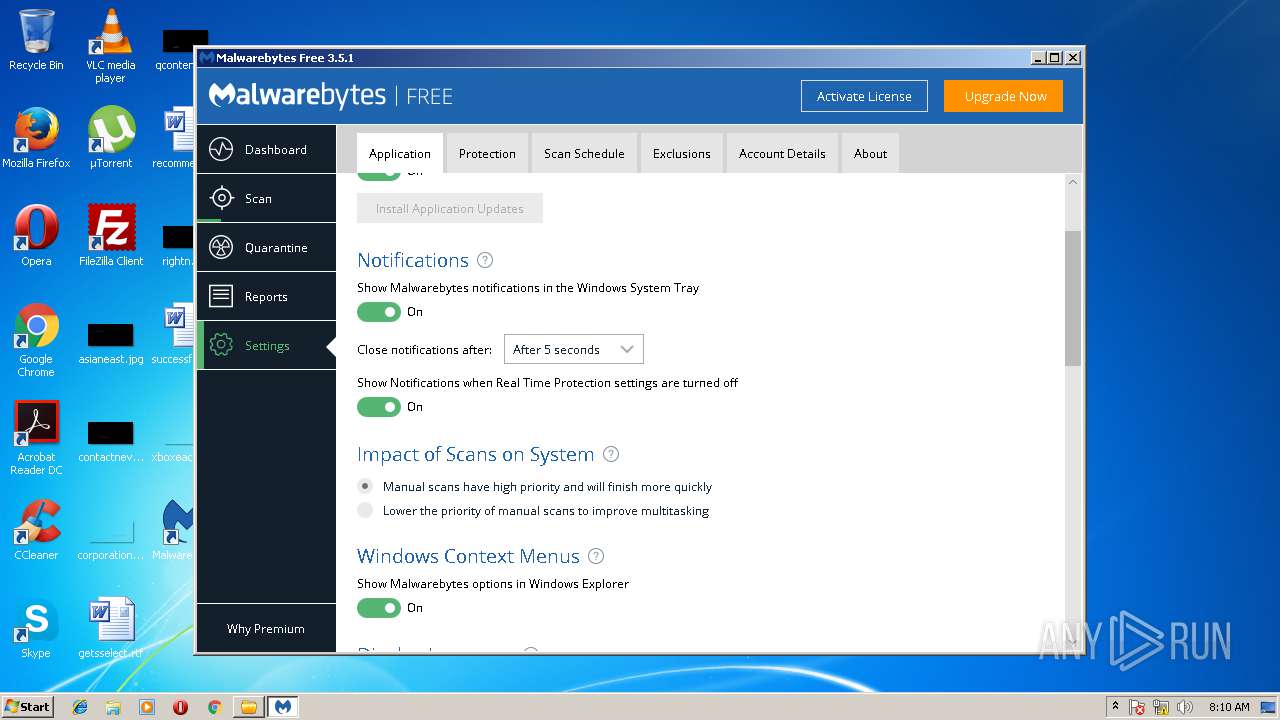Click Chrome icon in taskbar
Screen dimensions: 1280x720
coord(214,707)
